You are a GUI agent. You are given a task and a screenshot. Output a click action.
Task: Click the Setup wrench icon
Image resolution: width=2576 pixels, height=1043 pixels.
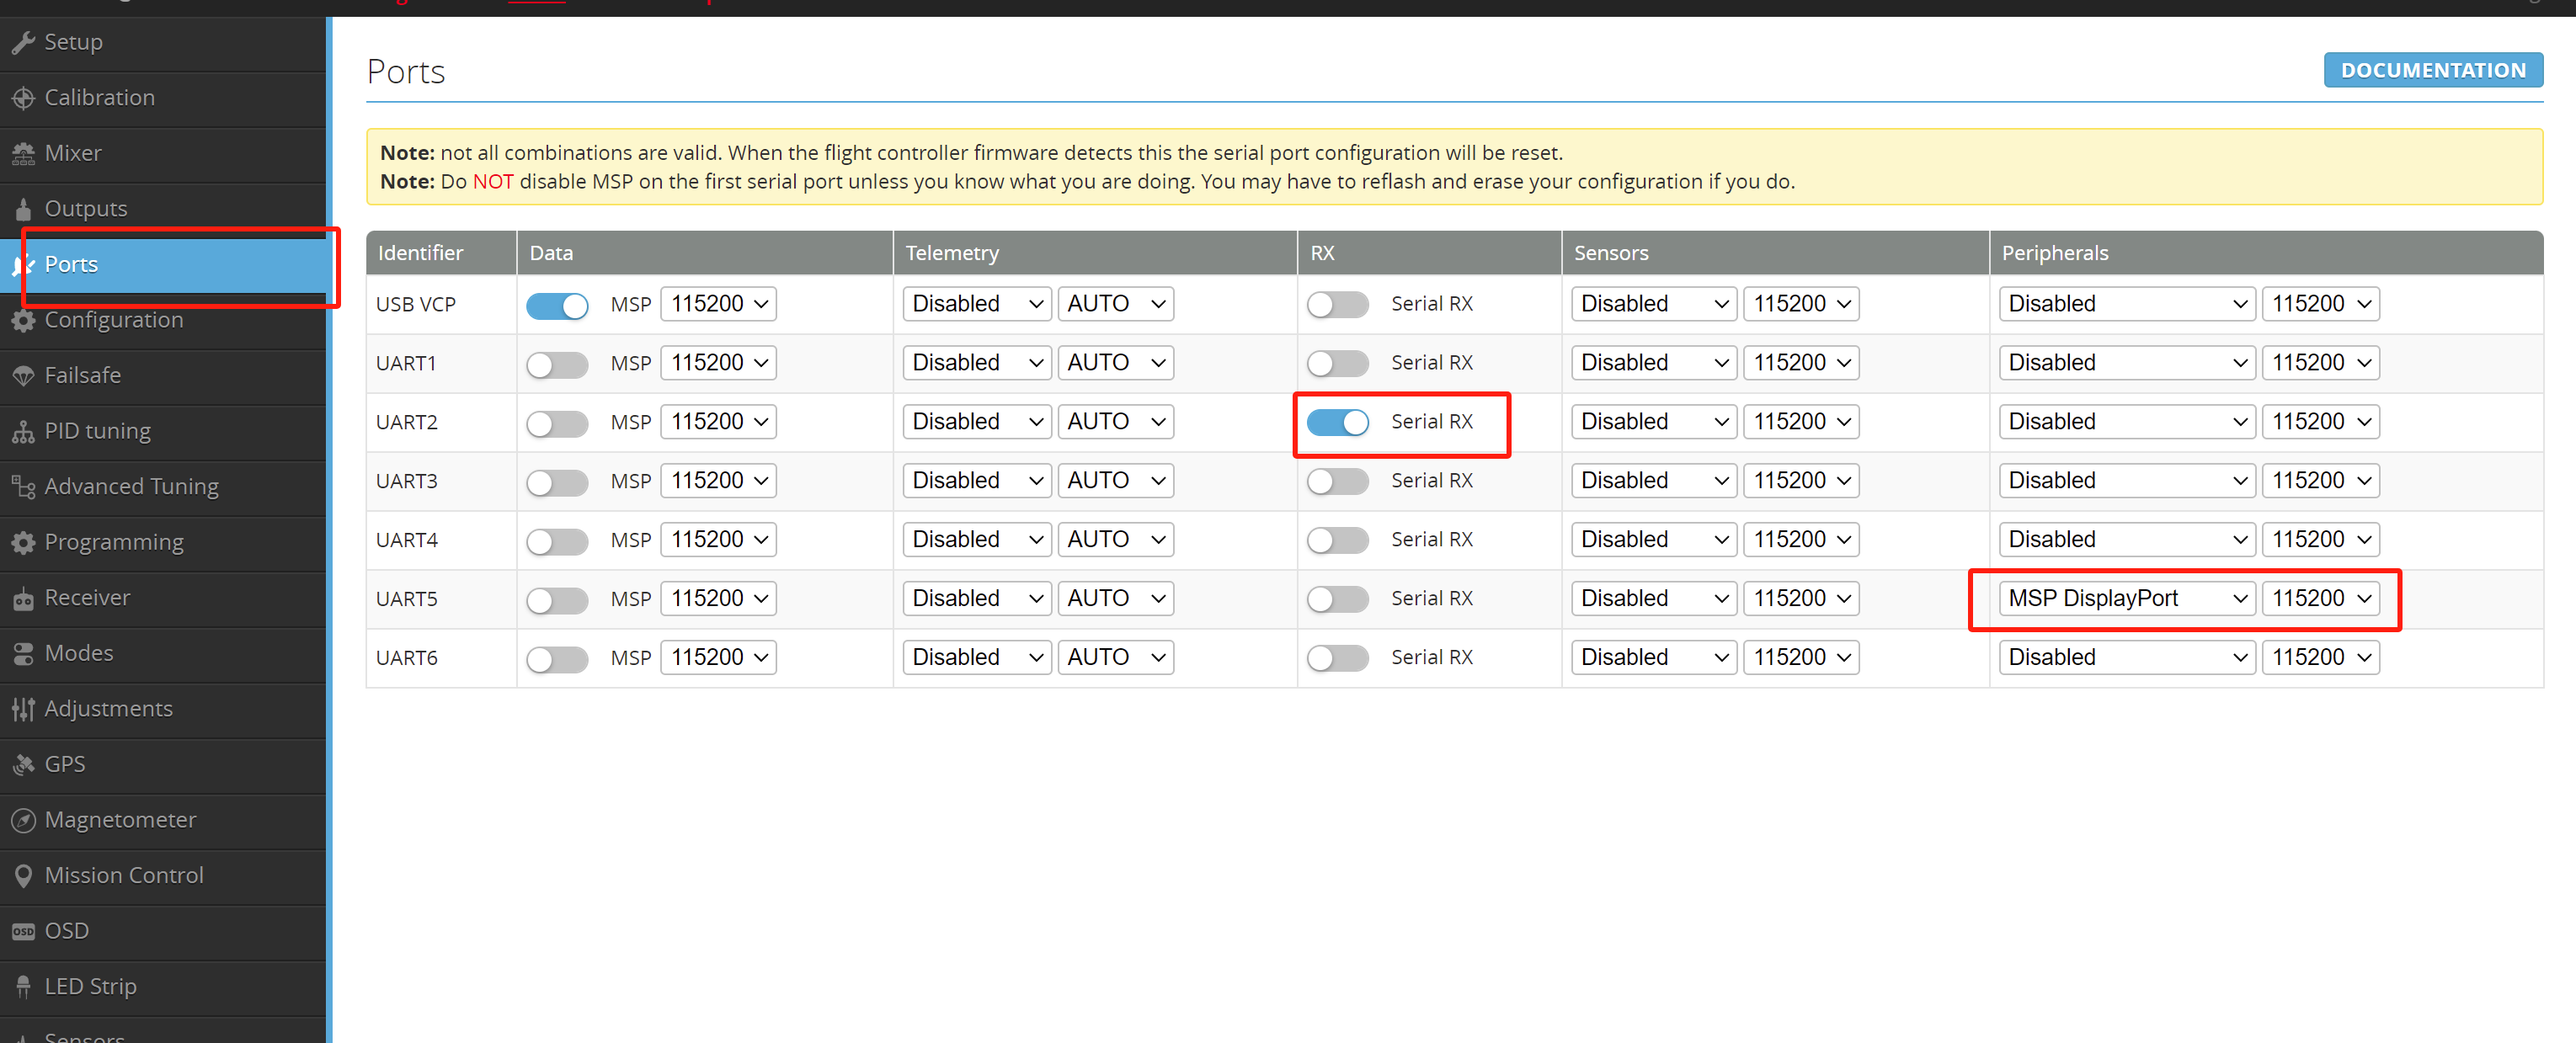click(x=23, y=42)
